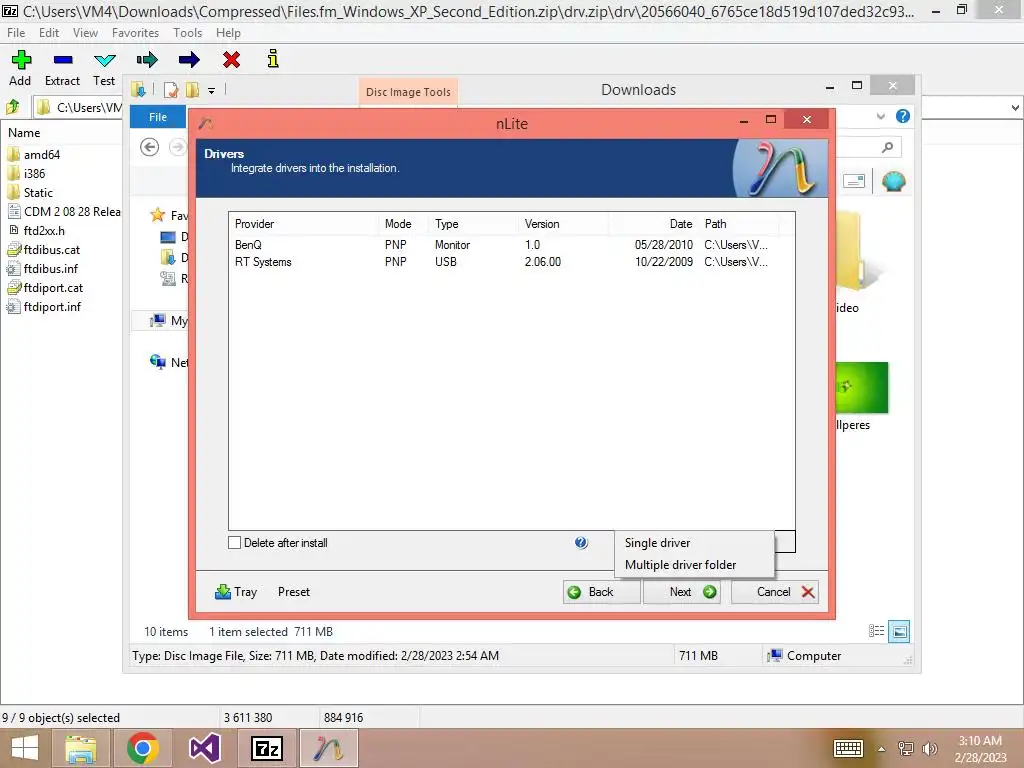Click the properties icon in Downloads quick access toolbar

(171, 90)
